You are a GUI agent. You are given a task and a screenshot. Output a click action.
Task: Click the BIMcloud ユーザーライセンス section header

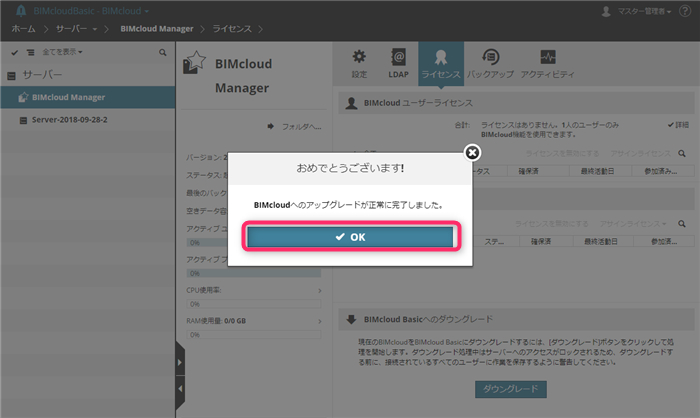coord(516,103)
